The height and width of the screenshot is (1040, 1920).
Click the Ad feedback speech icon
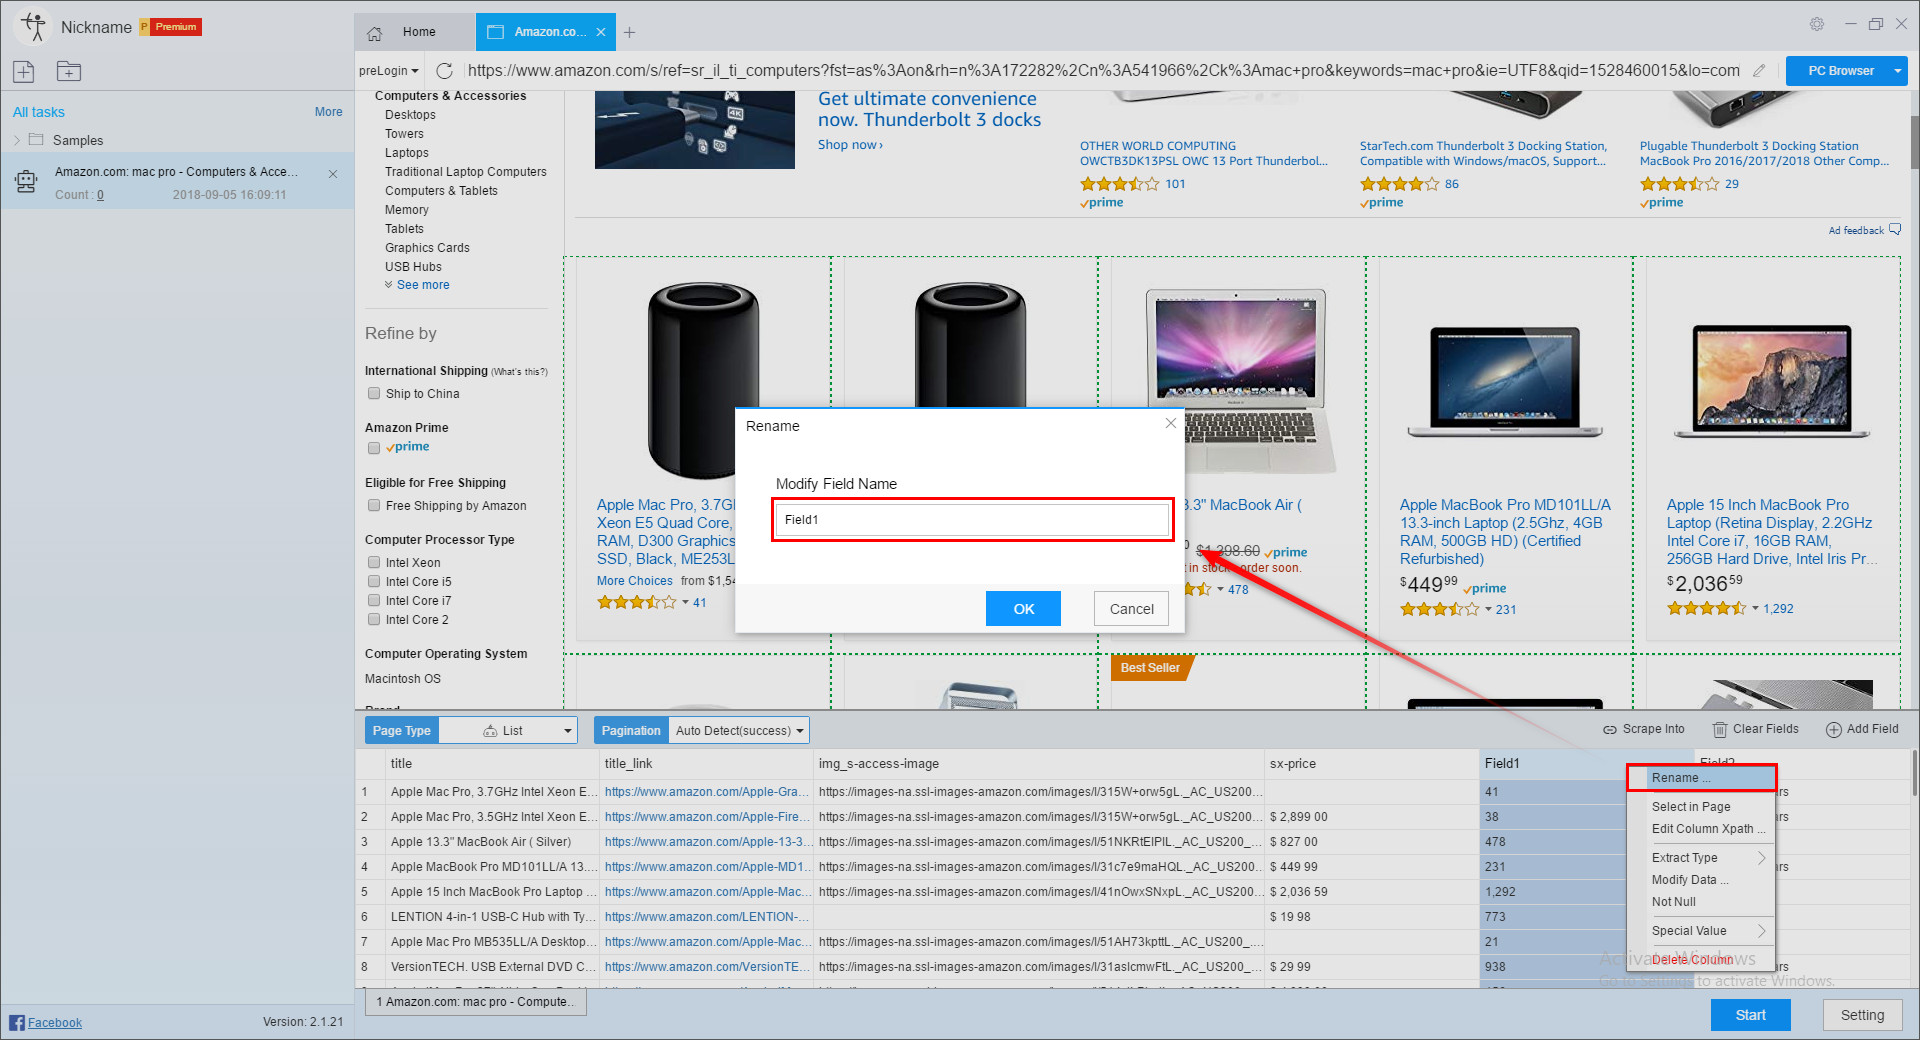click(1895, 230)
